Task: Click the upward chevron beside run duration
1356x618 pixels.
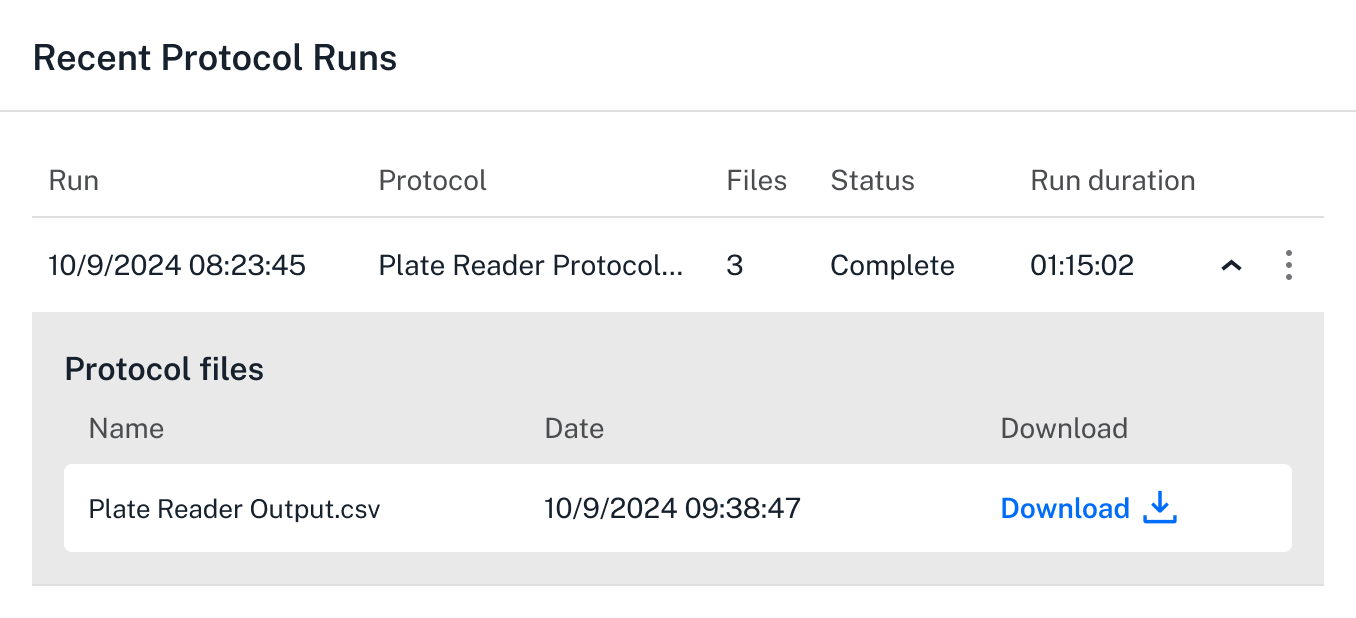Action: click(1231, 265)
